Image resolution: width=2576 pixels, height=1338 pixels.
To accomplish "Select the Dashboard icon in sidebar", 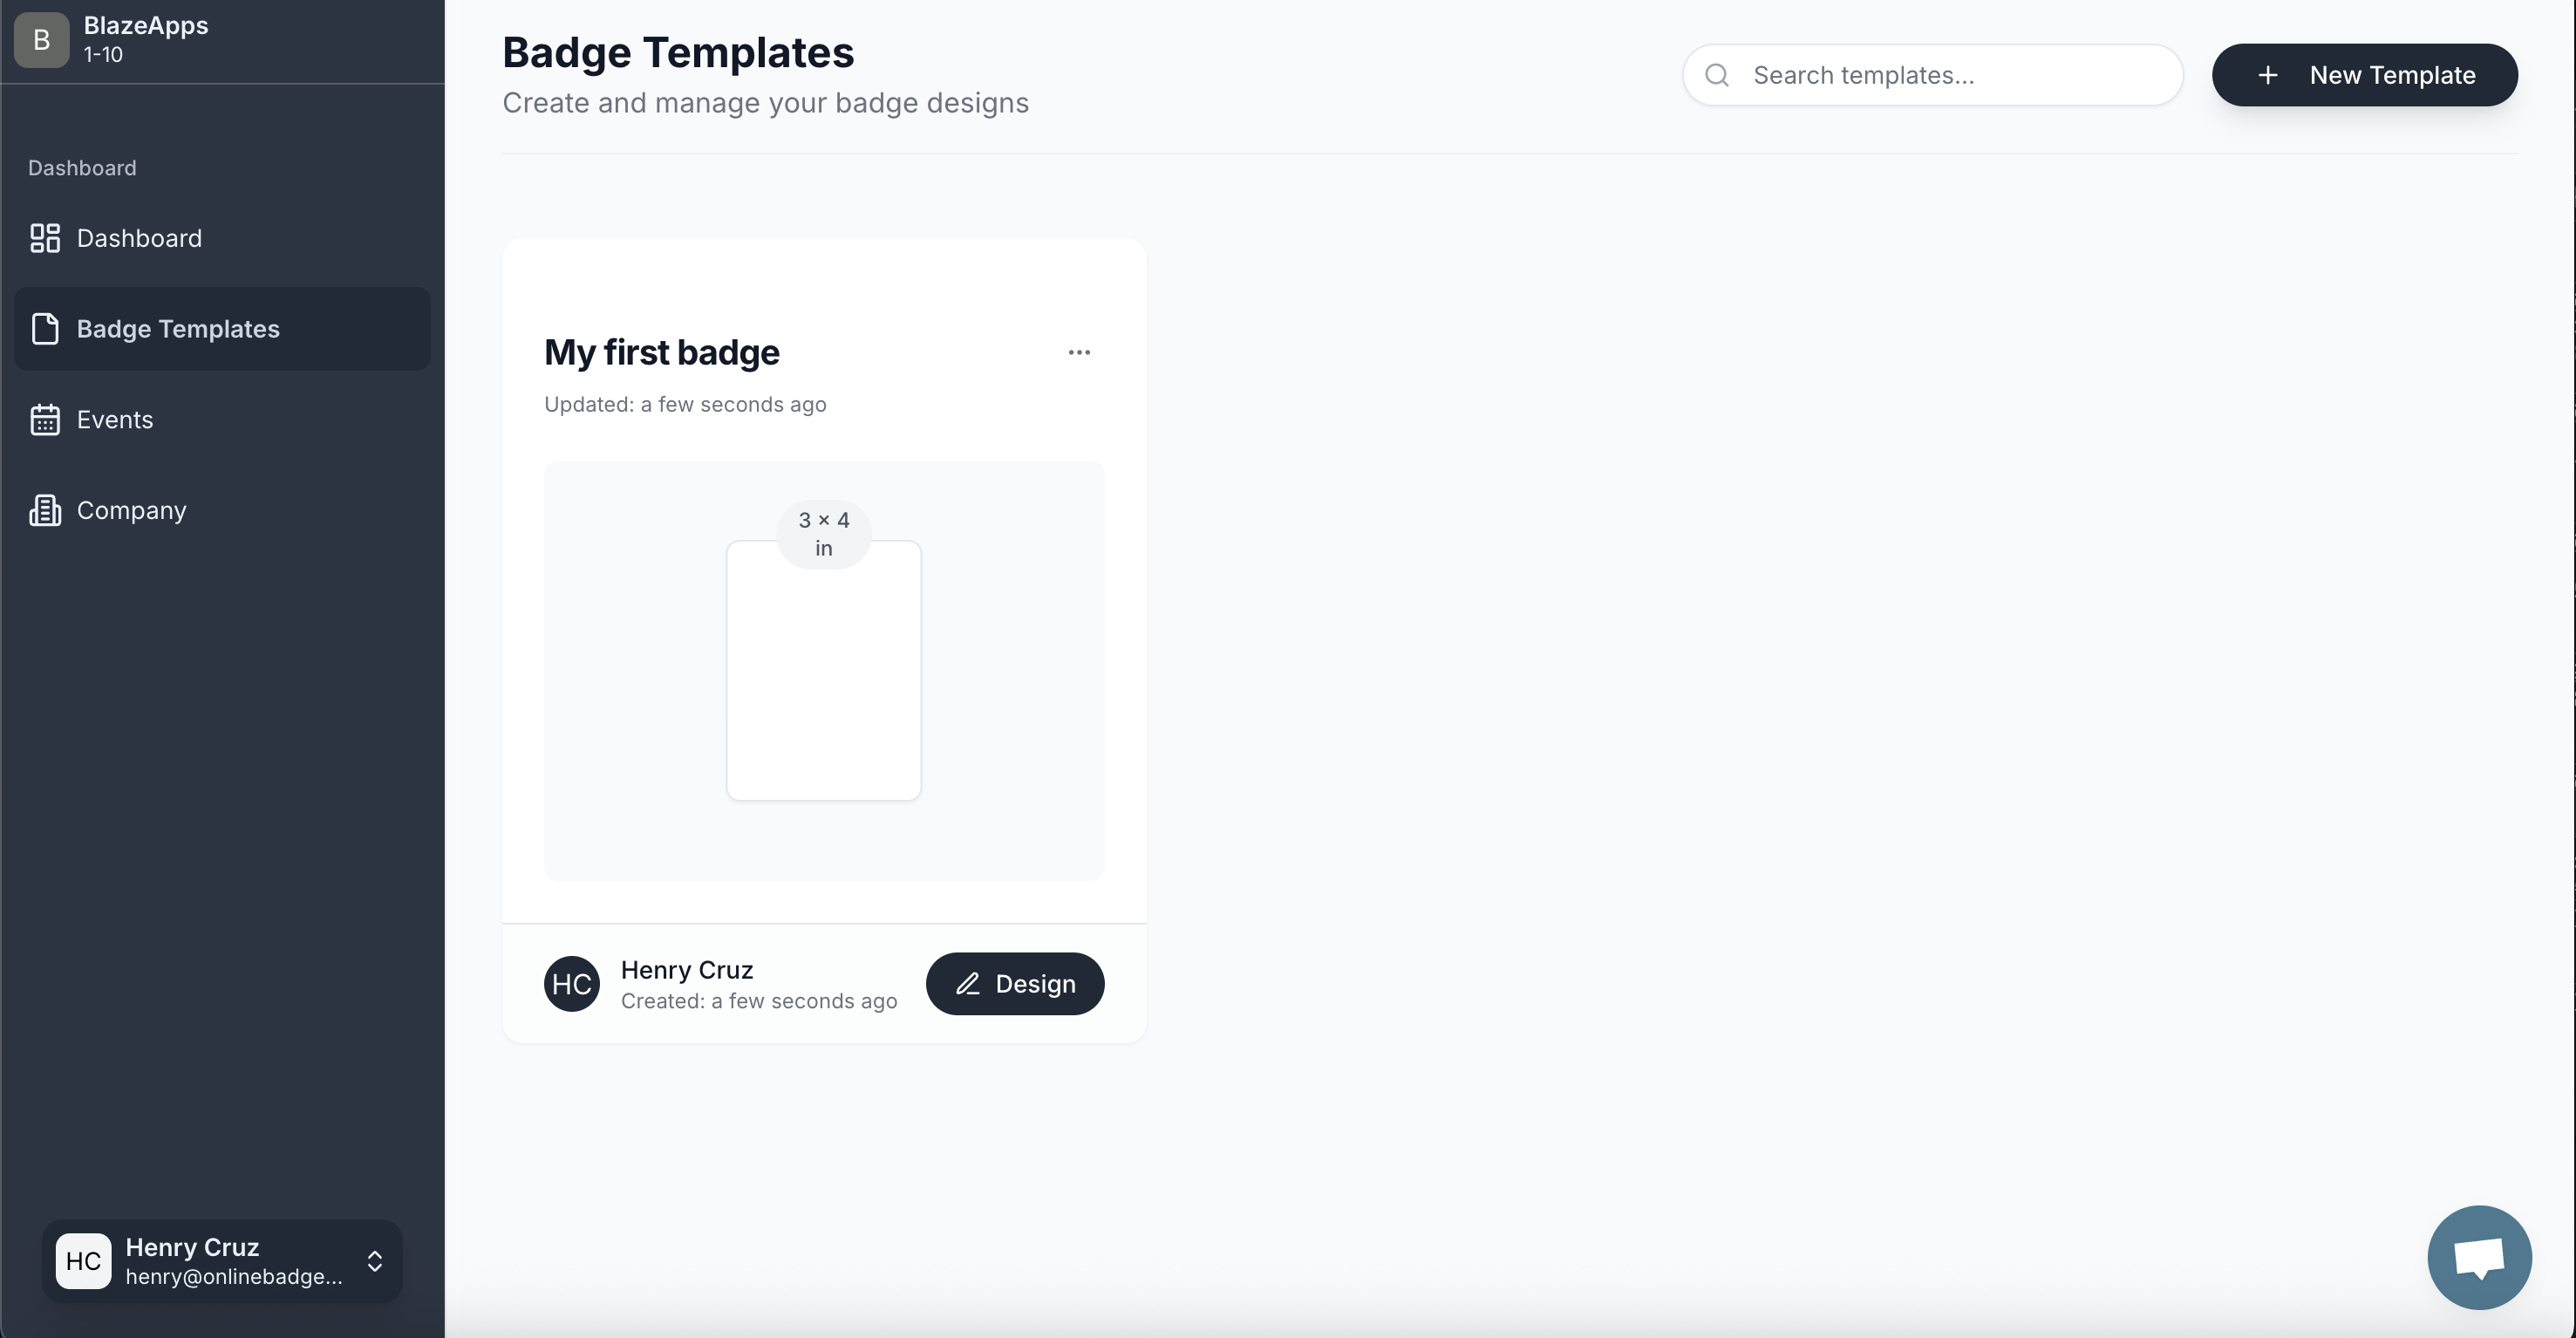I will tap(44, 238).
